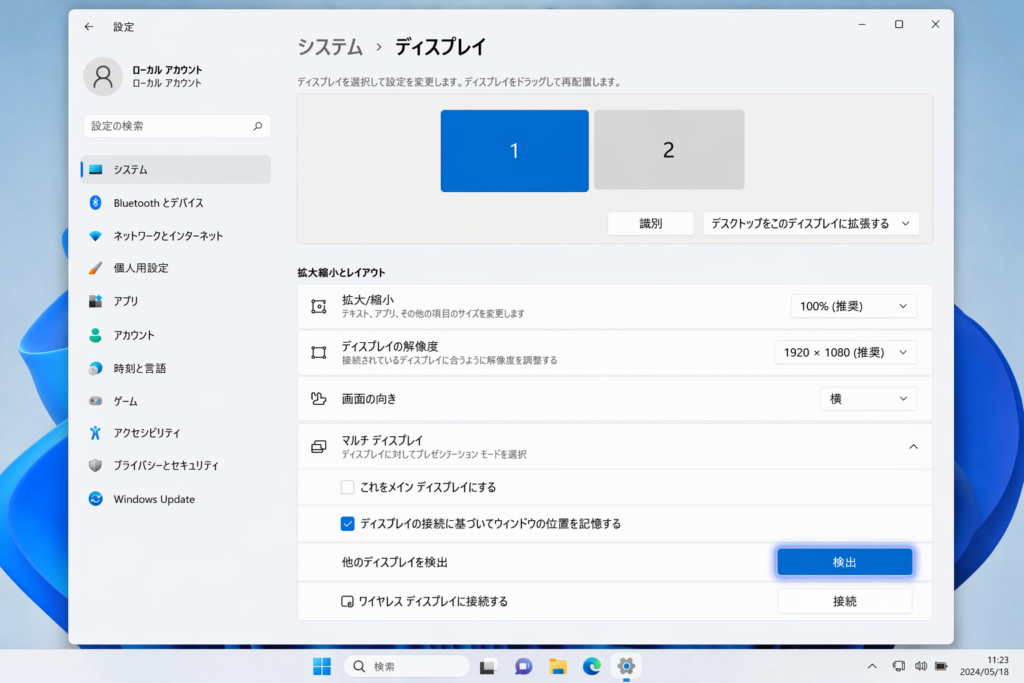This screenshot has width=1024, height=683.
Task: Go back using the back arrow
Action: (89, 27)
